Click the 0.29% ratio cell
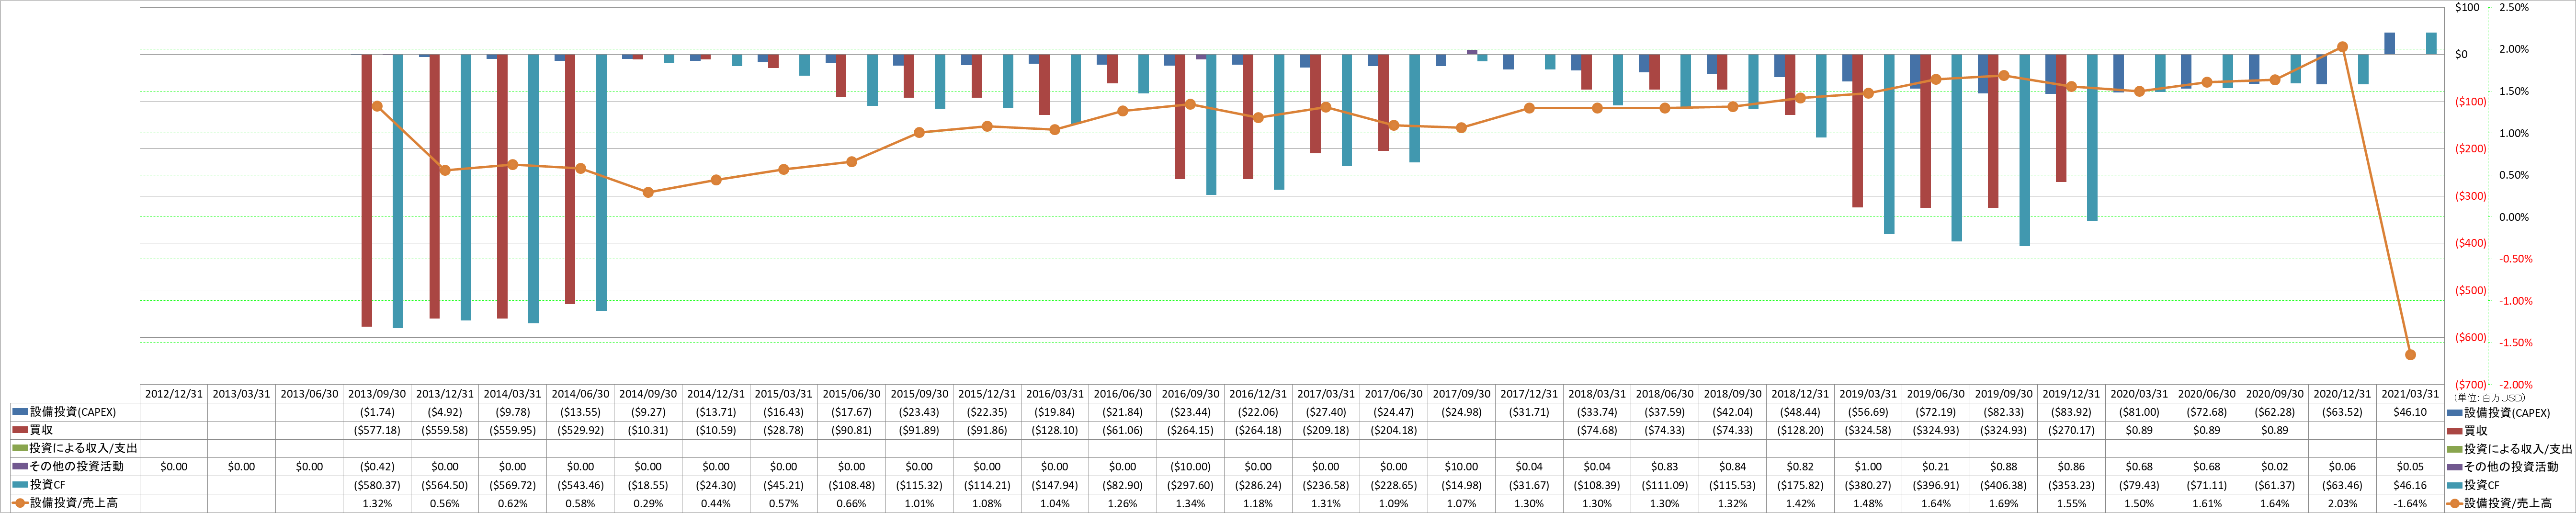Image resolution: width=2576 pixels, height=513 pixels. click(648, 503)
